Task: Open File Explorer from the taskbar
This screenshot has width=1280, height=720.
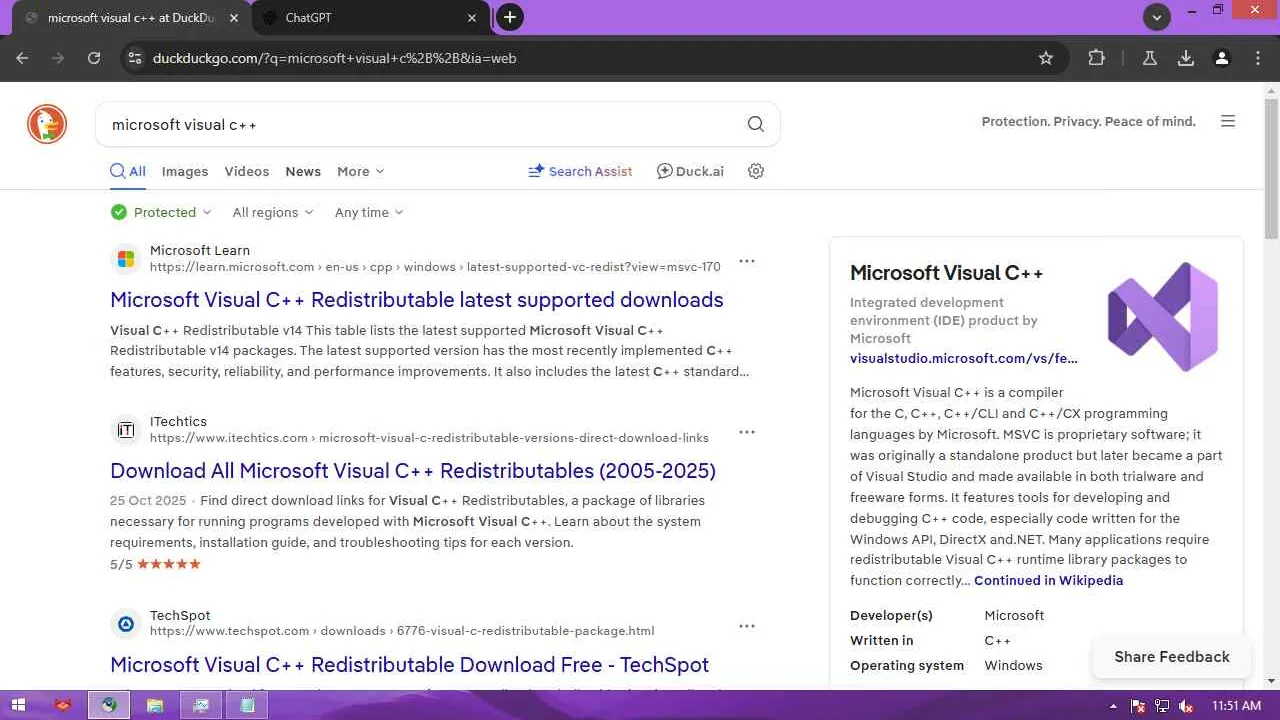Action: [x=155, y=705]
